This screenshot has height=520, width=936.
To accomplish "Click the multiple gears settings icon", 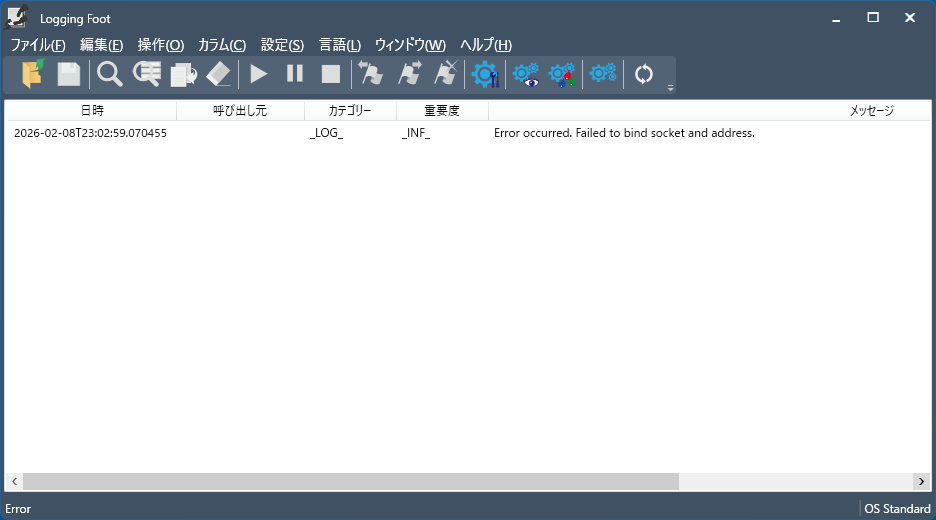I will pos(603,74).
